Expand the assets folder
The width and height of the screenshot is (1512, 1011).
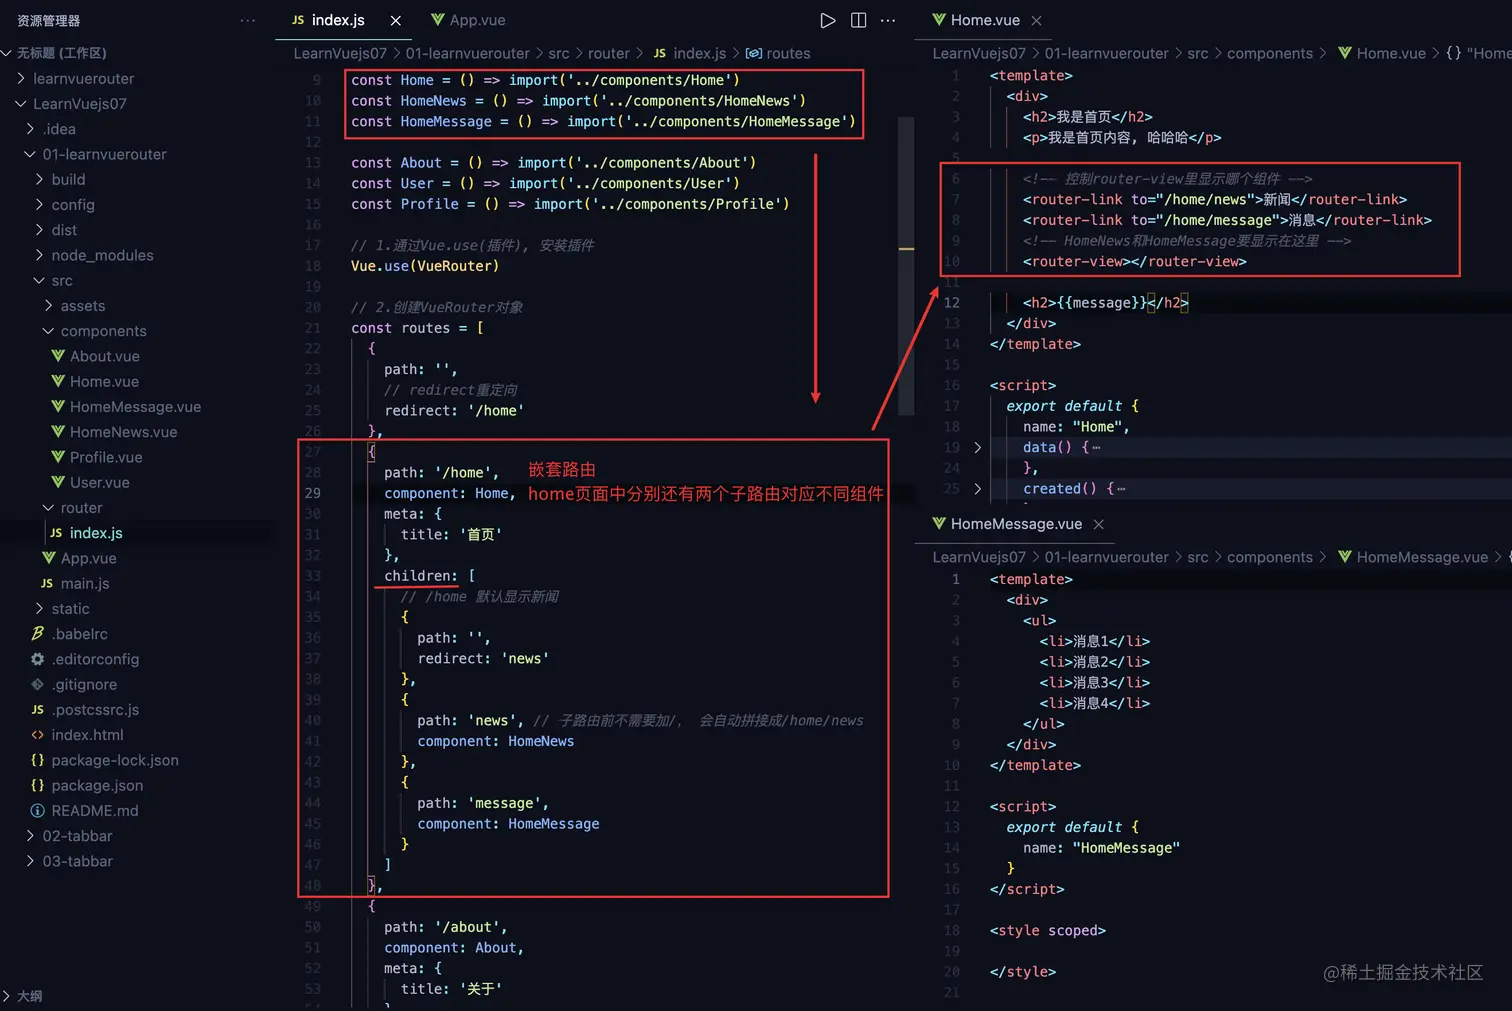82,306
